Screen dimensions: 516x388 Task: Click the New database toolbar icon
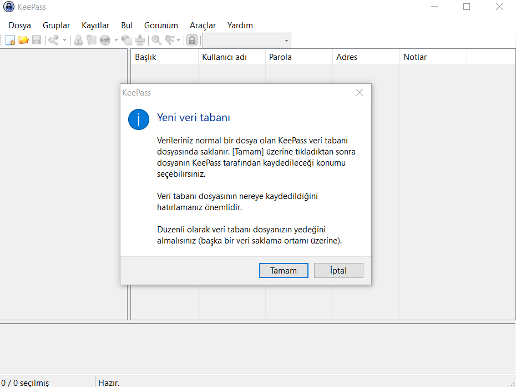coord(10,40)
